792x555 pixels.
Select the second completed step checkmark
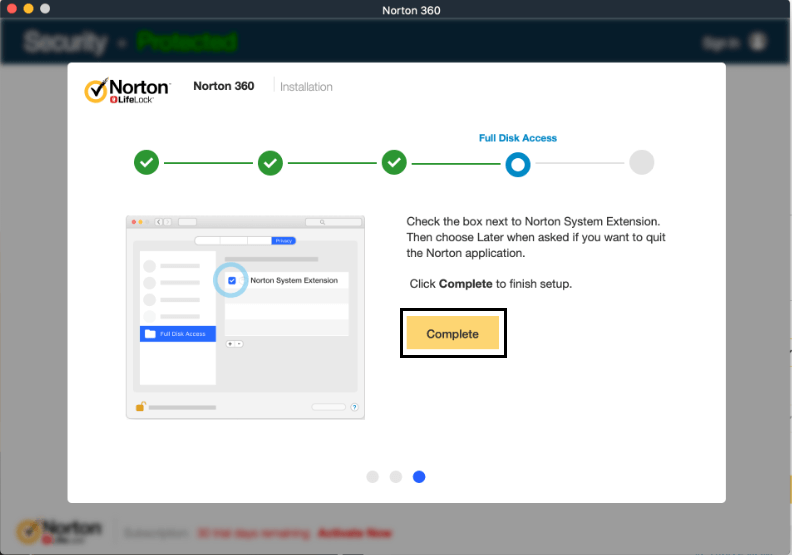pyautogui.click(x=270, y=163)
